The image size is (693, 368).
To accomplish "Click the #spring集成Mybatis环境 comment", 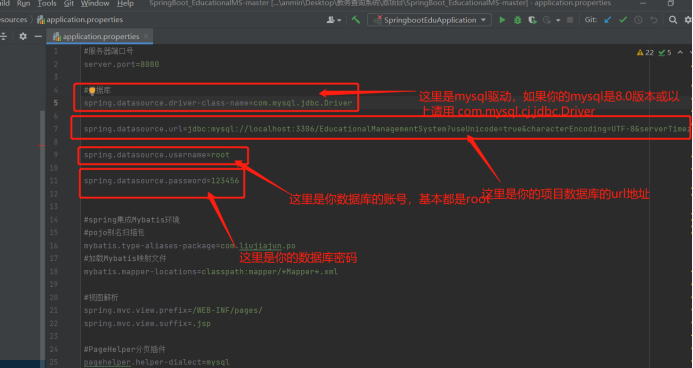I will pyautogui.click(x=132, y=220).
